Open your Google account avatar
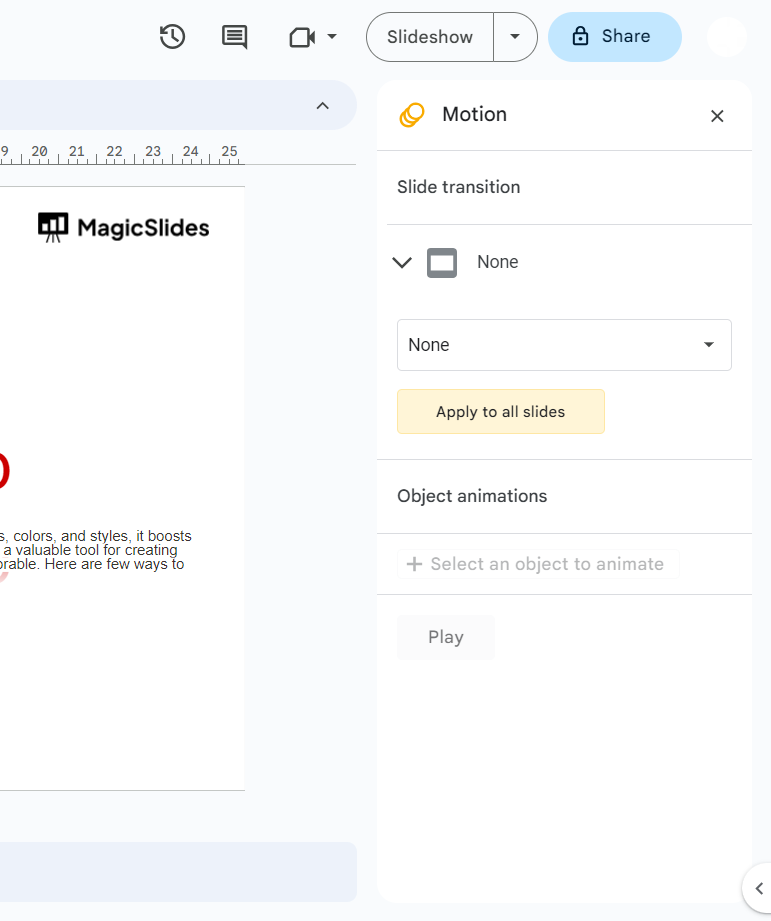Image resolution: width=771 pixels, height=921 pixels. tap(726, 37)
